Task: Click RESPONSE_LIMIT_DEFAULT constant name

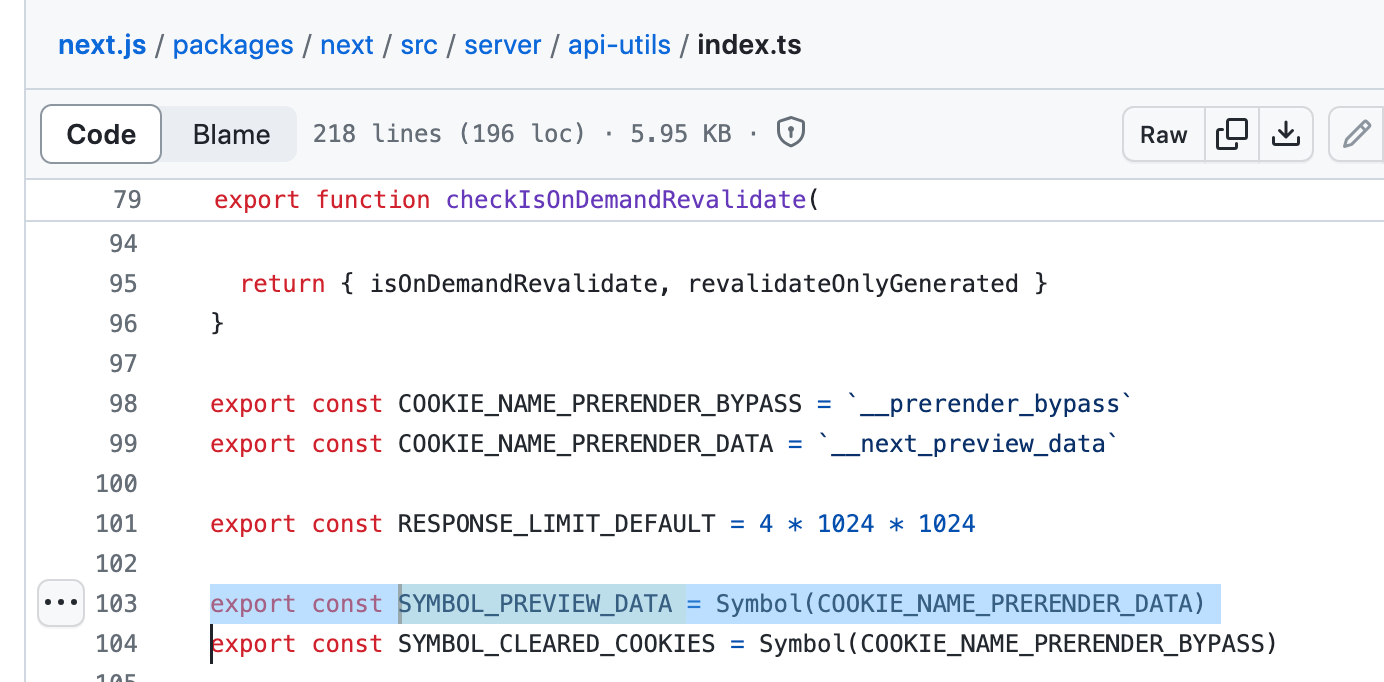Action: (557, 524)
